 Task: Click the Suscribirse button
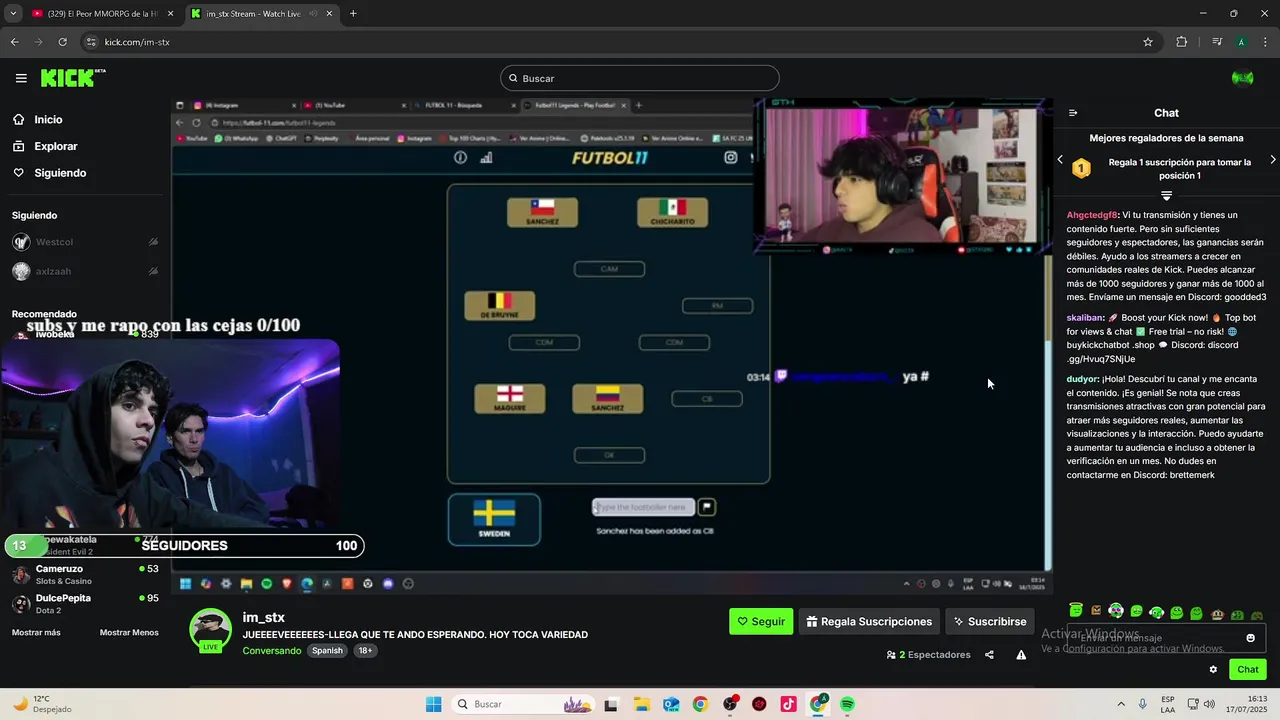tap(989, 621)
